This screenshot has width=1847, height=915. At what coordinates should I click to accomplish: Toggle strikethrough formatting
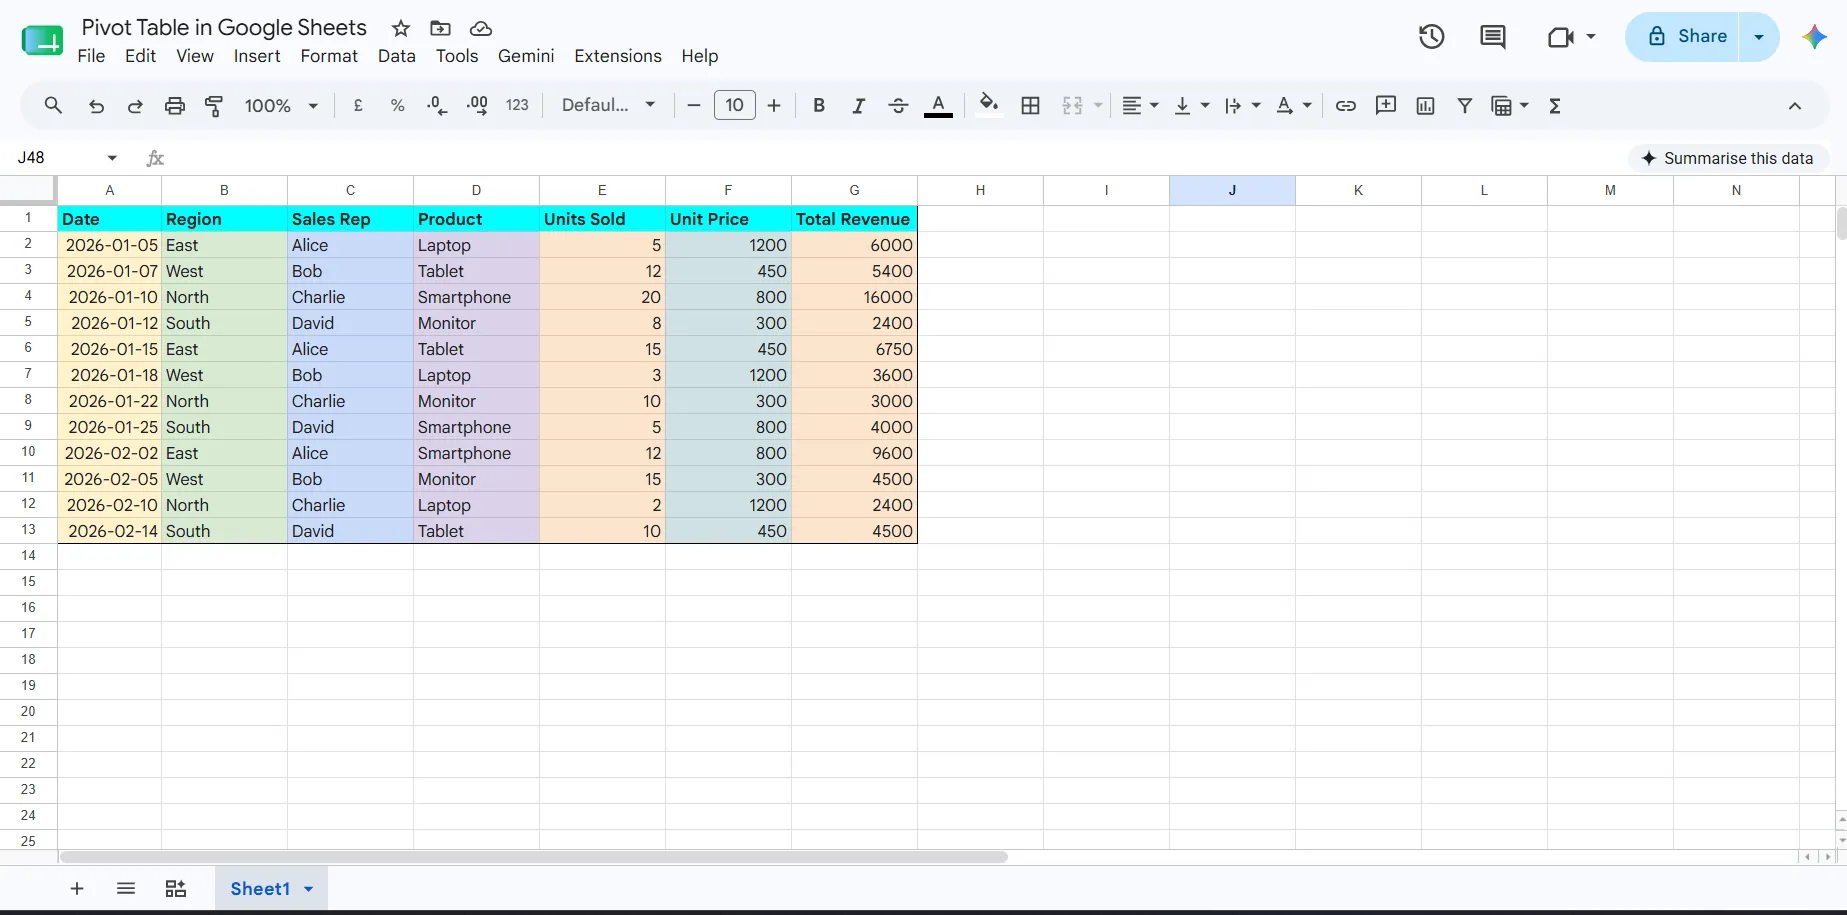click(898, 106)
